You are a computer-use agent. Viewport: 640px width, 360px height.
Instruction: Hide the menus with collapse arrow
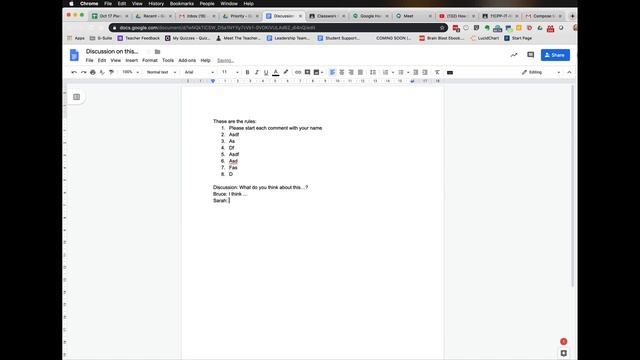click(x=569, y=72)
